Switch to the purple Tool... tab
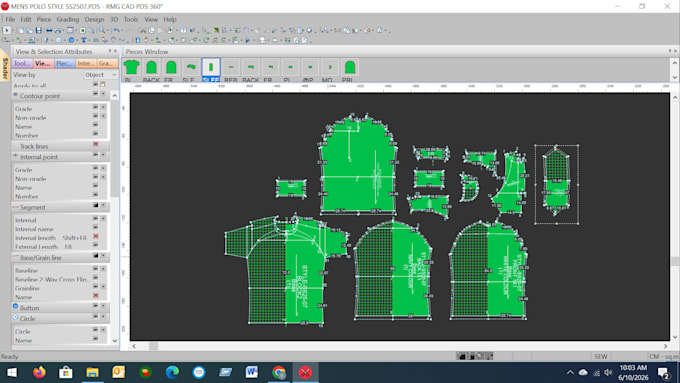This screenshot has height=383, width=680. coord(22,63)
